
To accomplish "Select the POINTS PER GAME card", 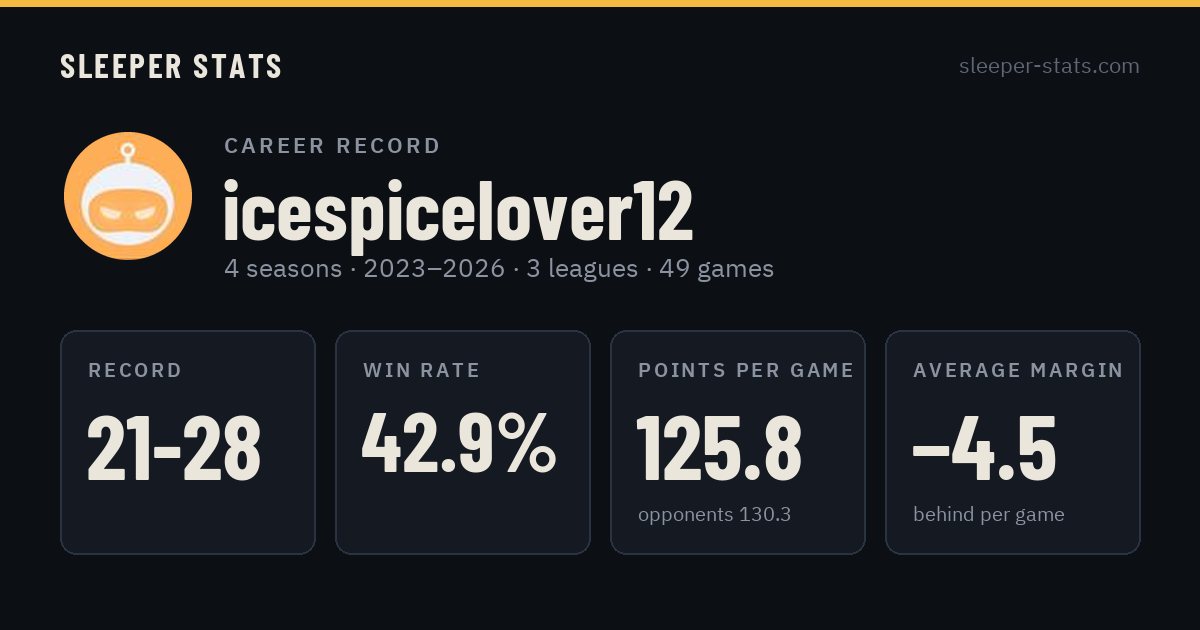I will coord(738,442).
